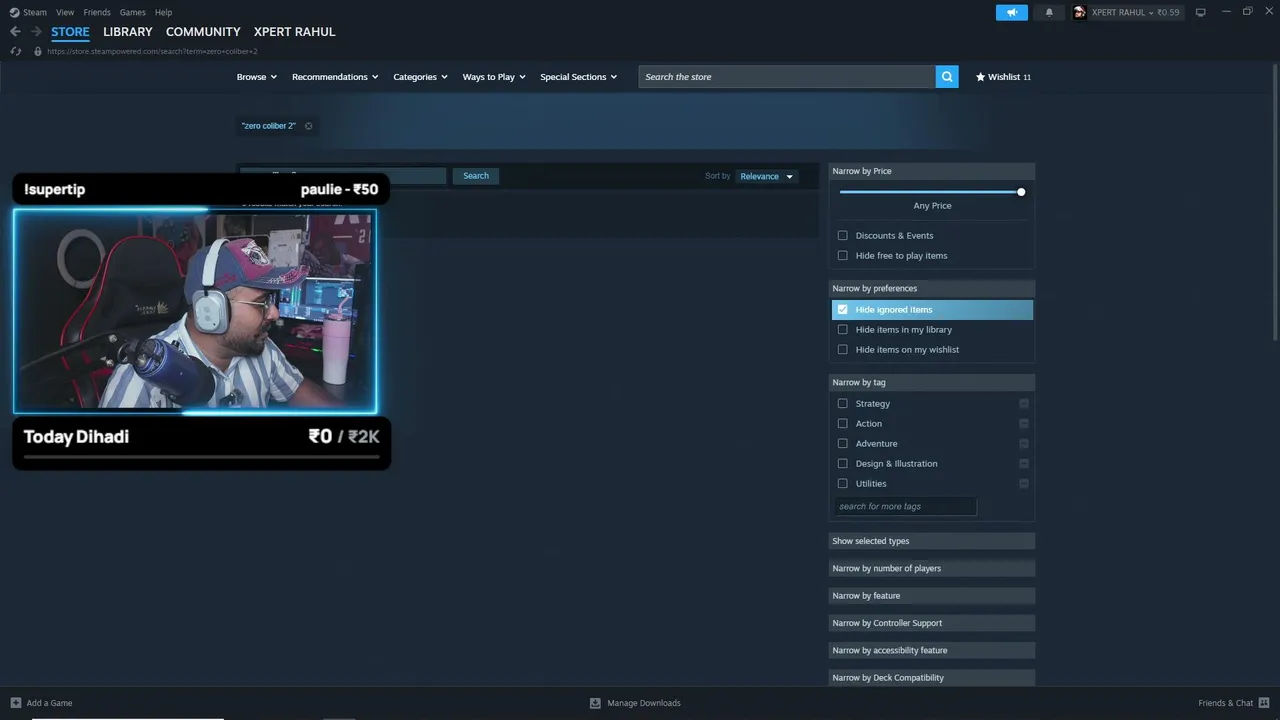Open Manage Downloads
Image resolution: width=1280 pixels, height=720 pixels.
[644, 703]
